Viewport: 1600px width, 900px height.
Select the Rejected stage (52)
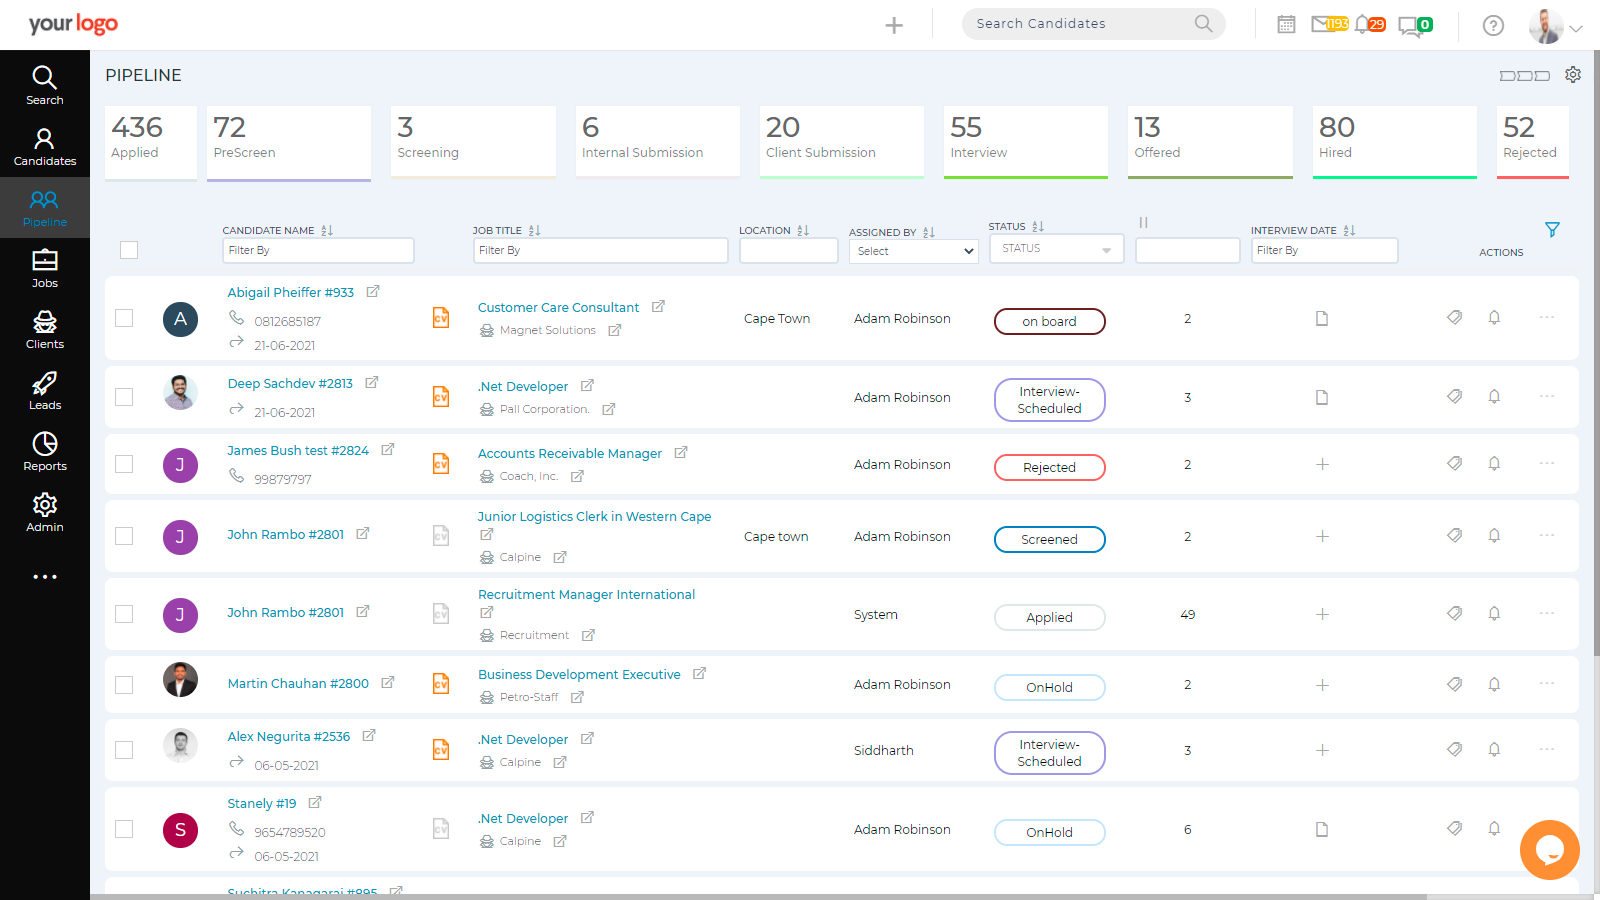[1533, 142]
